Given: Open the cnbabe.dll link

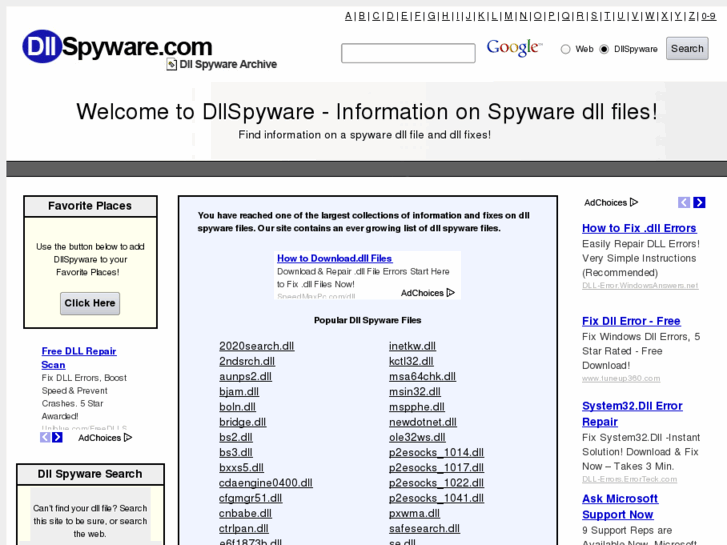Looking at the screenshot, I should [x=245, y=513].
